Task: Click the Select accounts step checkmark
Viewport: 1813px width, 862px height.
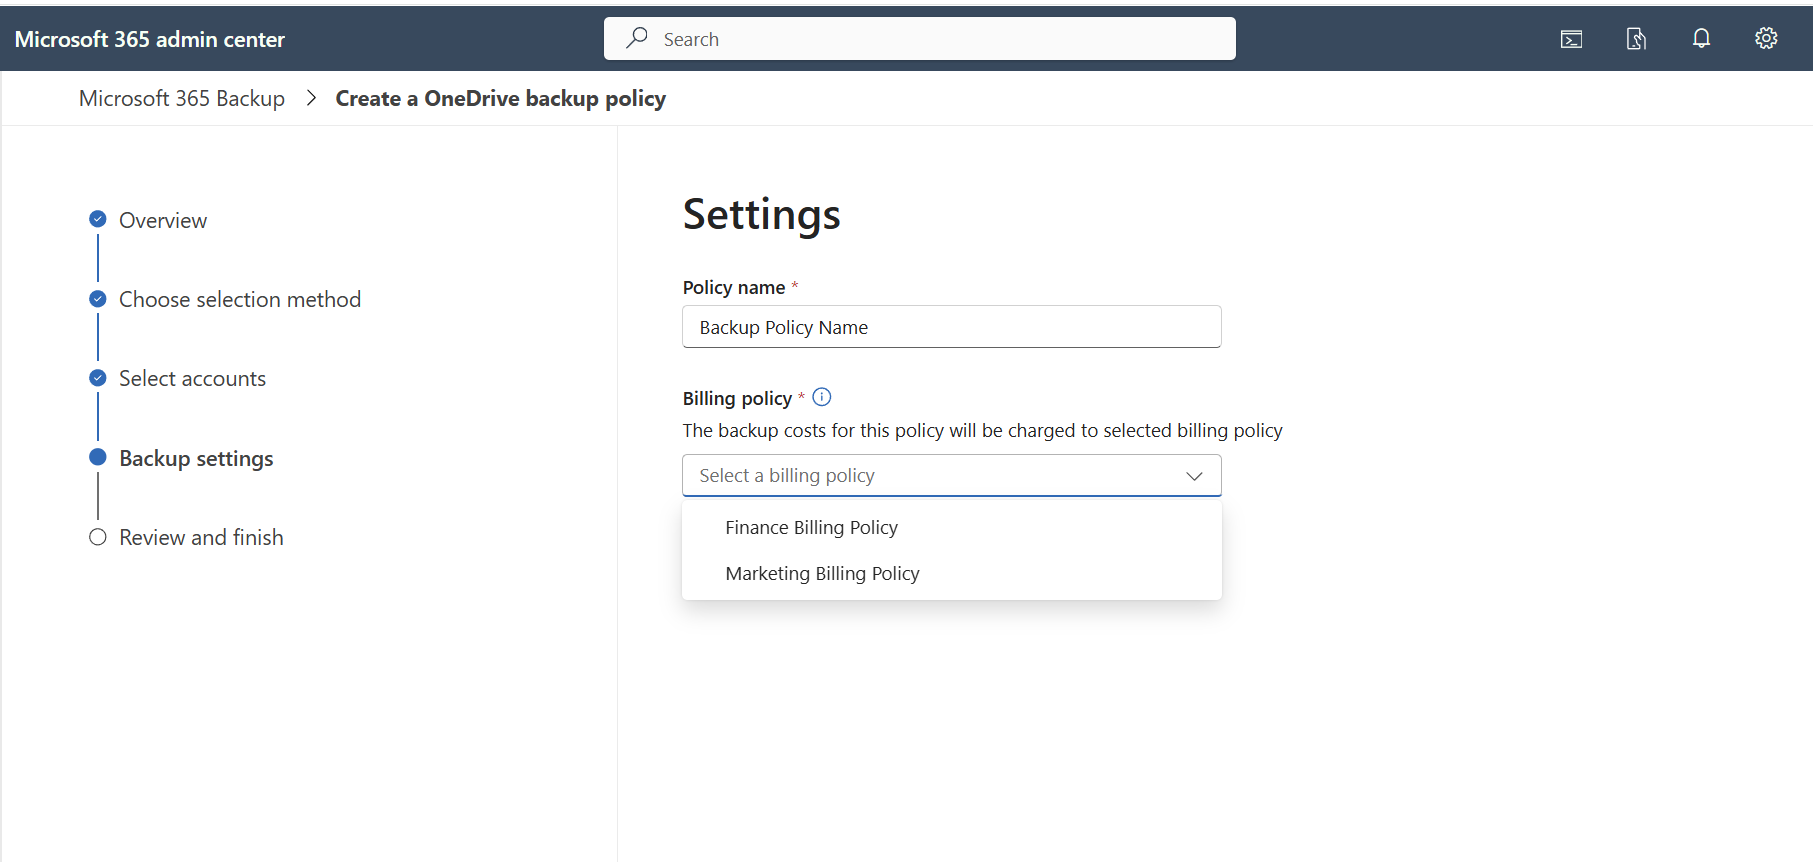Action: [98, 378]
